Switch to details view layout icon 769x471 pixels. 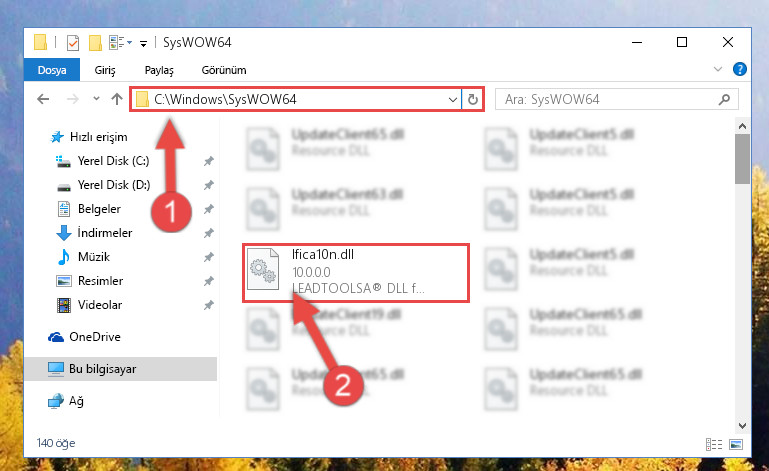click(x=714, y=445)
